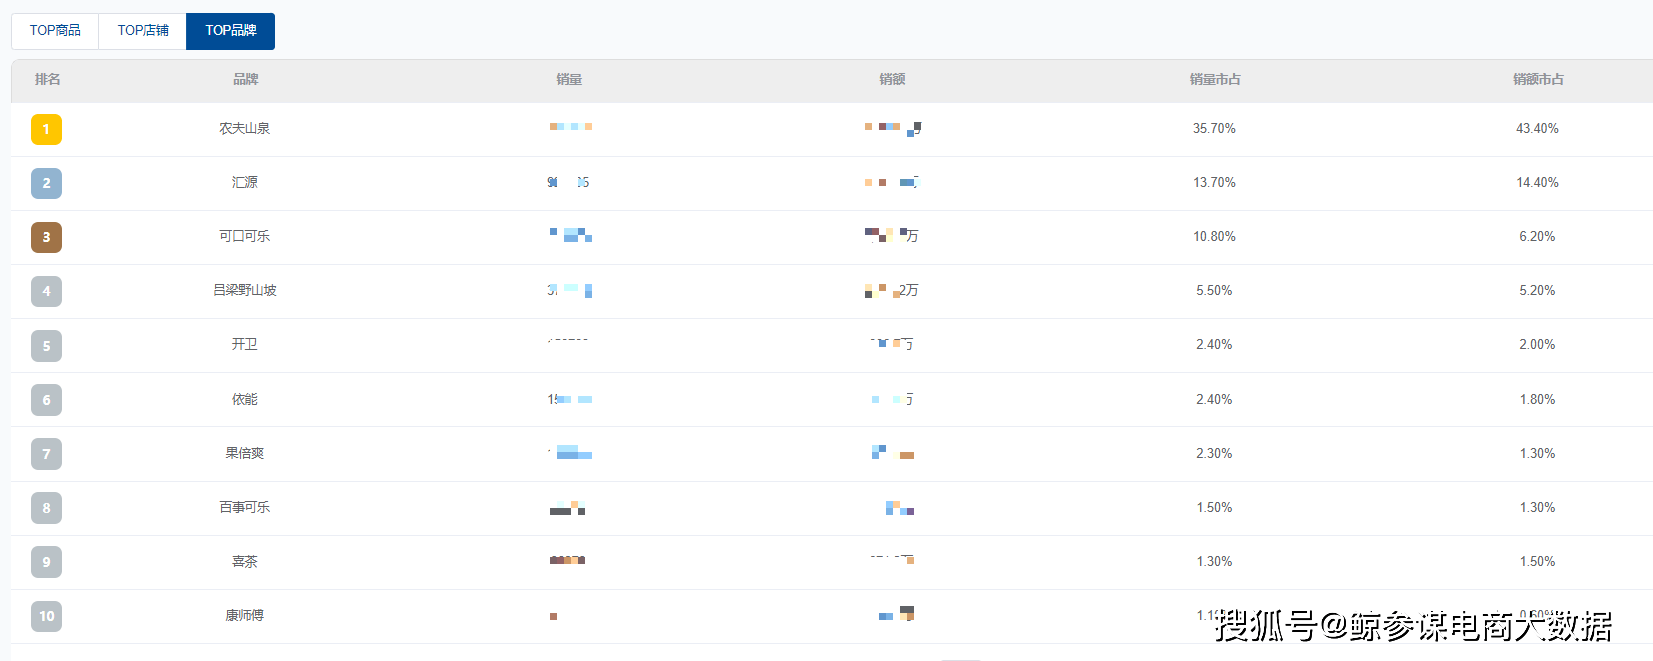
Task: Switch to the TOP商品 tab
Action: point(55,31)
